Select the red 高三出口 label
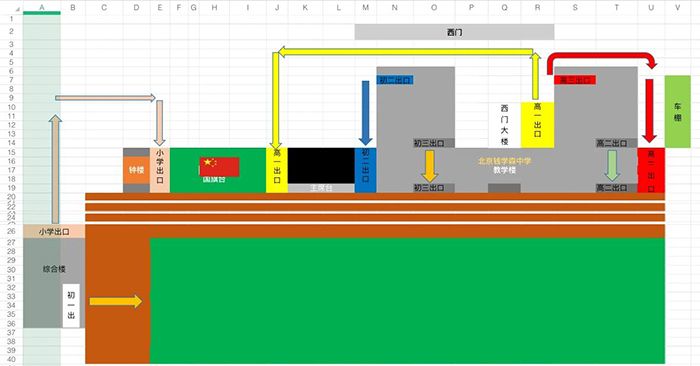Viewport: 700px width, 366px height. coord(575,80)
